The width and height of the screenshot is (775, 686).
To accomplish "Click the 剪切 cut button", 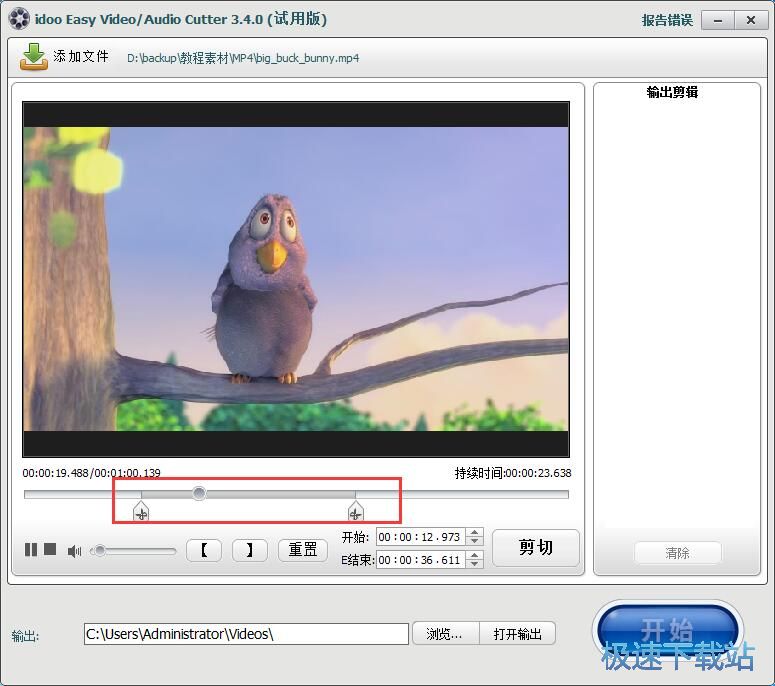I will click(x=536, y=548).
